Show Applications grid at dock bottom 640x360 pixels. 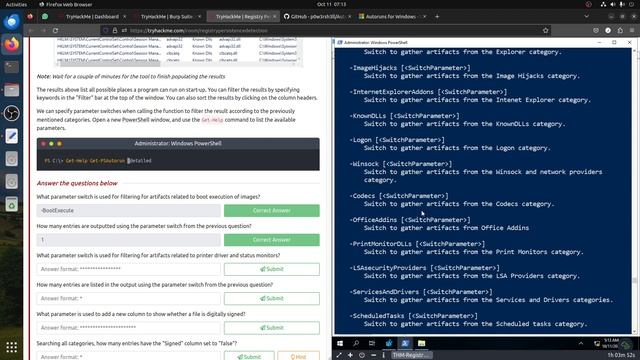[11, 347]
